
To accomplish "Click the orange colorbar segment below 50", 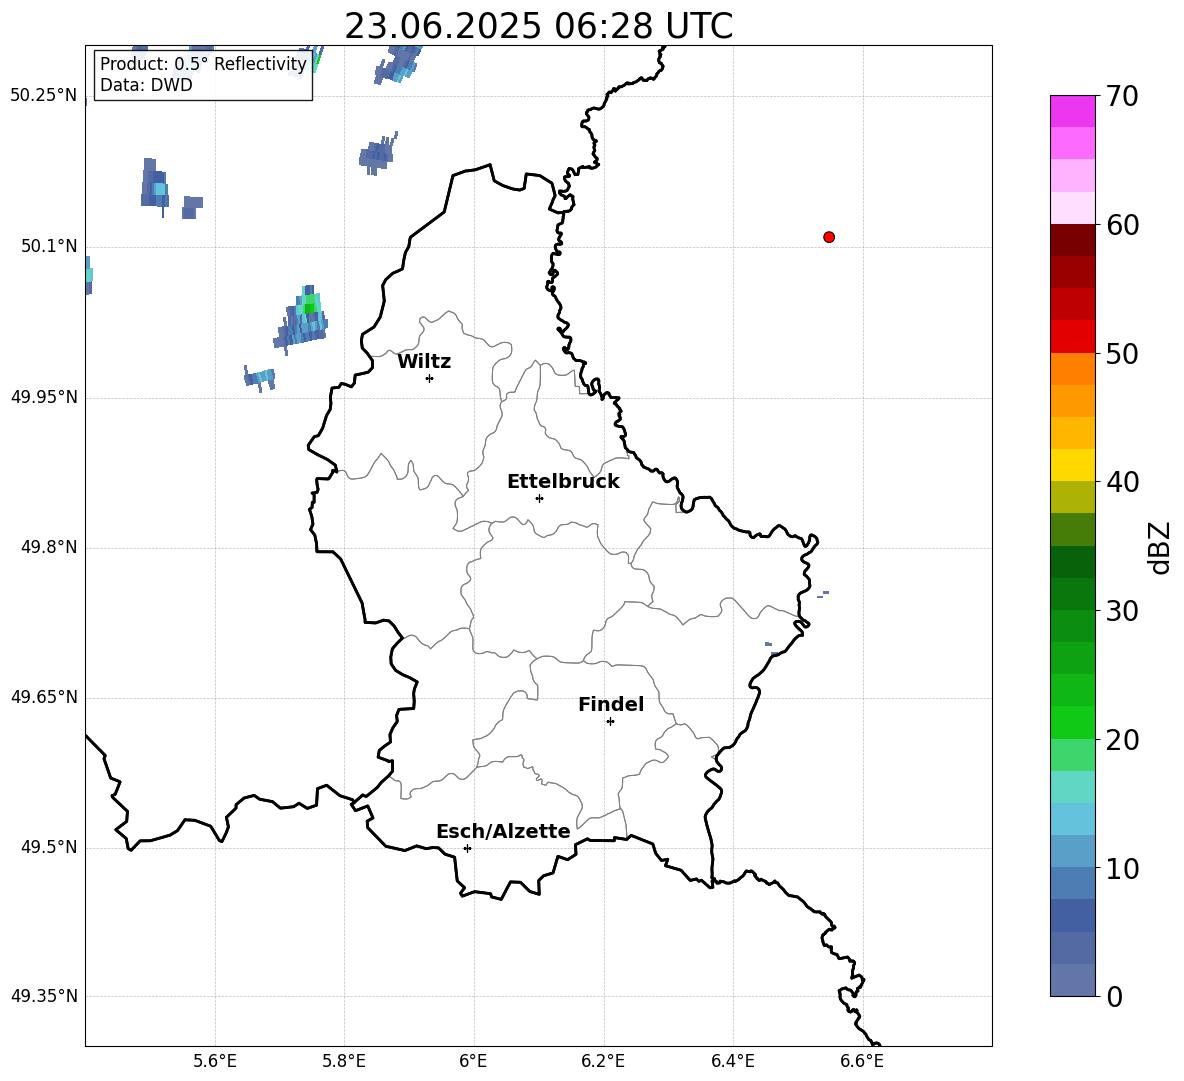I will pyautogui.click(x=1072, y=368).
